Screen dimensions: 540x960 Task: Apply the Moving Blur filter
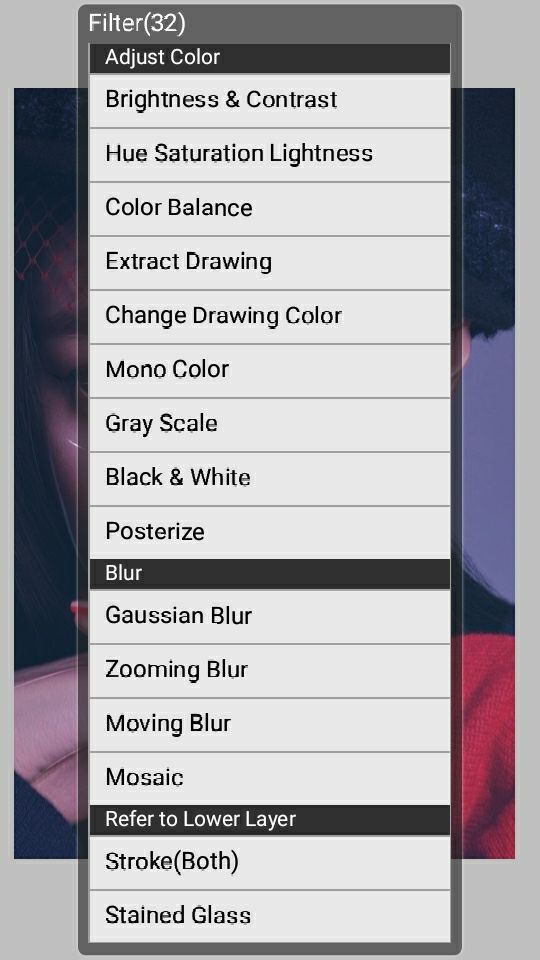click(x=270, y=724)
